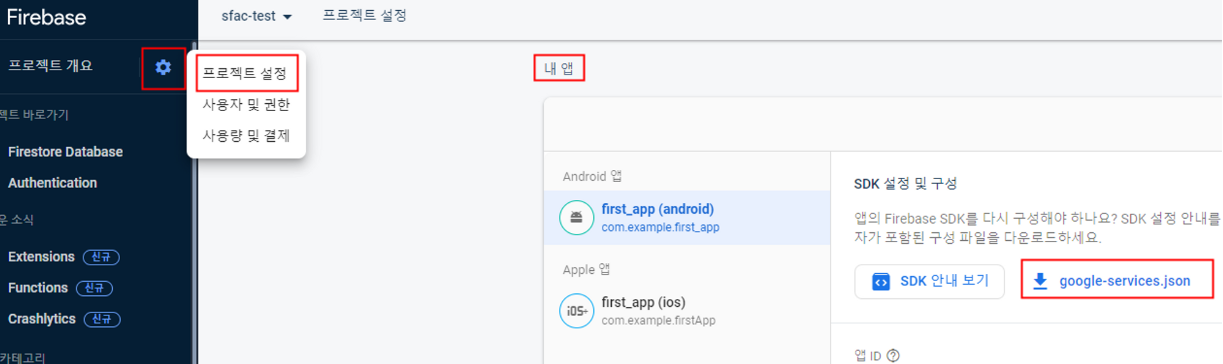Select the first_app (ios) app row
This screenshot has width=1223, height=364.
687,310
